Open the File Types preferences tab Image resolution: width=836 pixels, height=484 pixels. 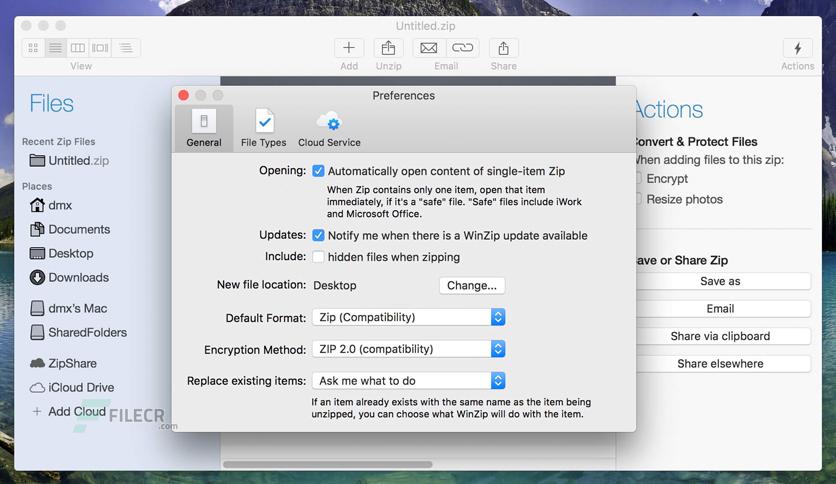click(263, 128)
